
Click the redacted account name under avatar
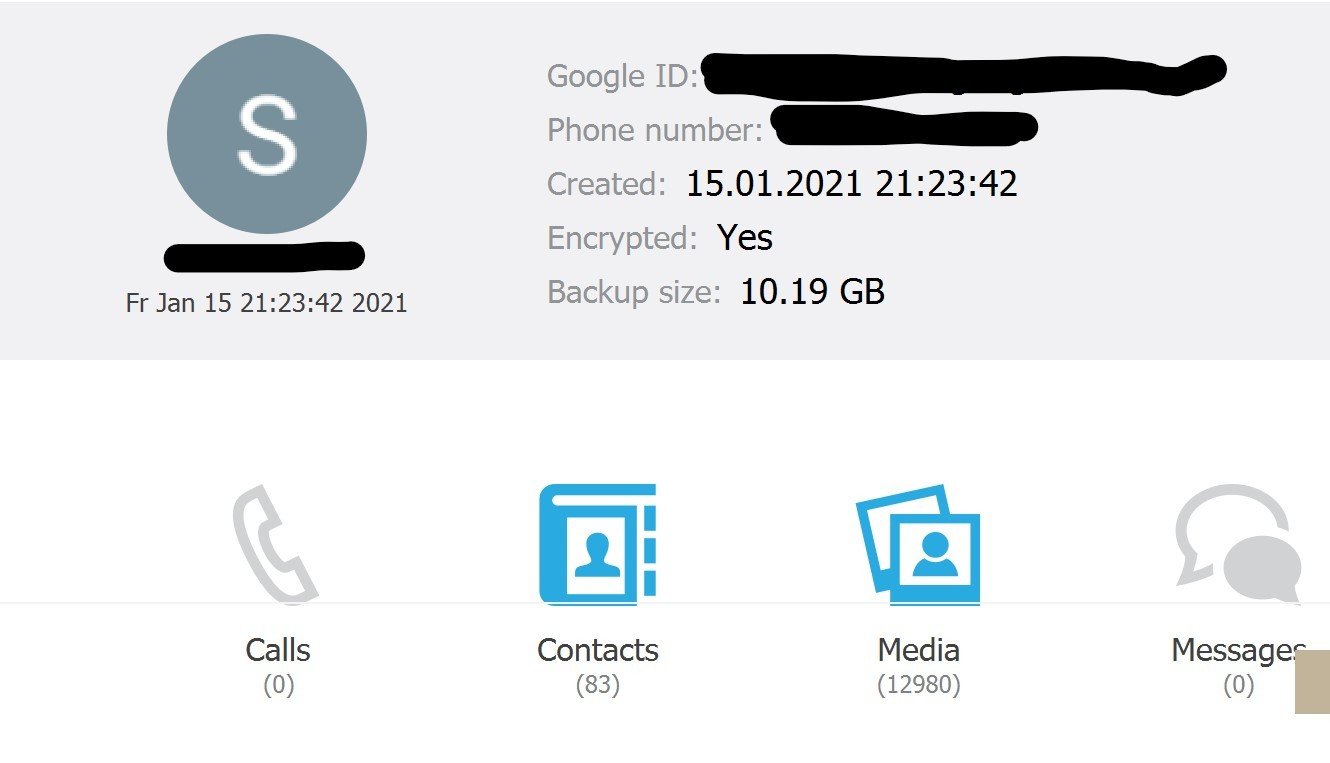[x=264, y=256]
